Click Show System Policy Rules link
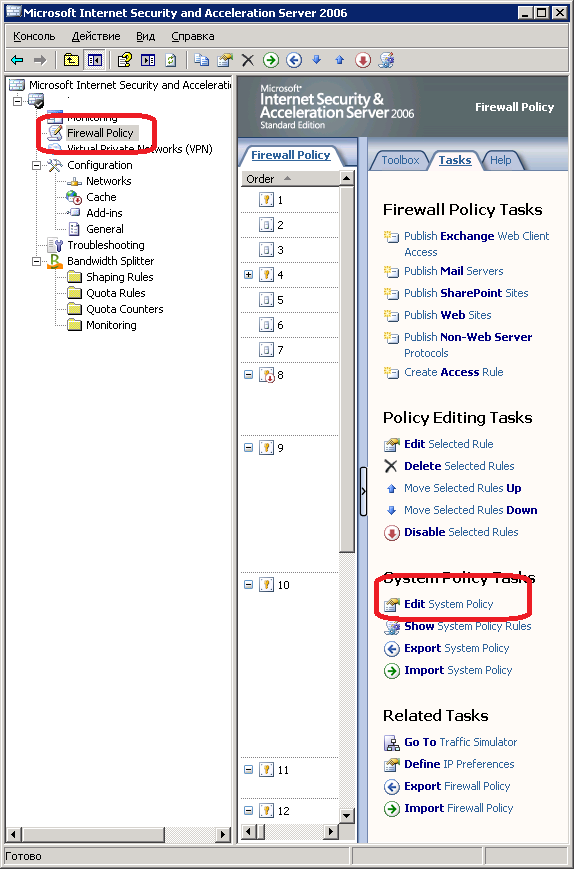574x869 pixels. click(x=468, y=626)
